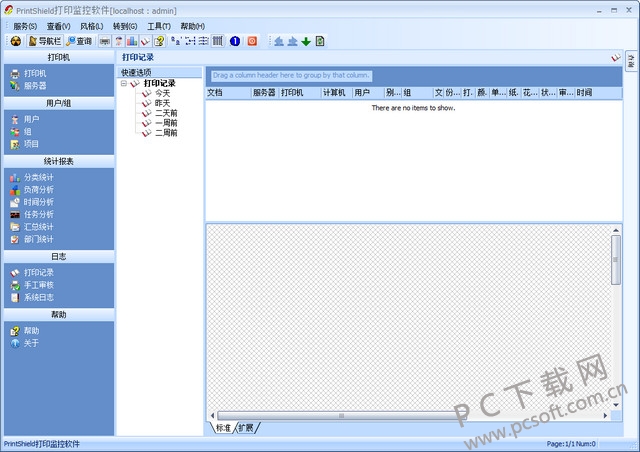Switch to the 扩展 tab

click(246, 428)
